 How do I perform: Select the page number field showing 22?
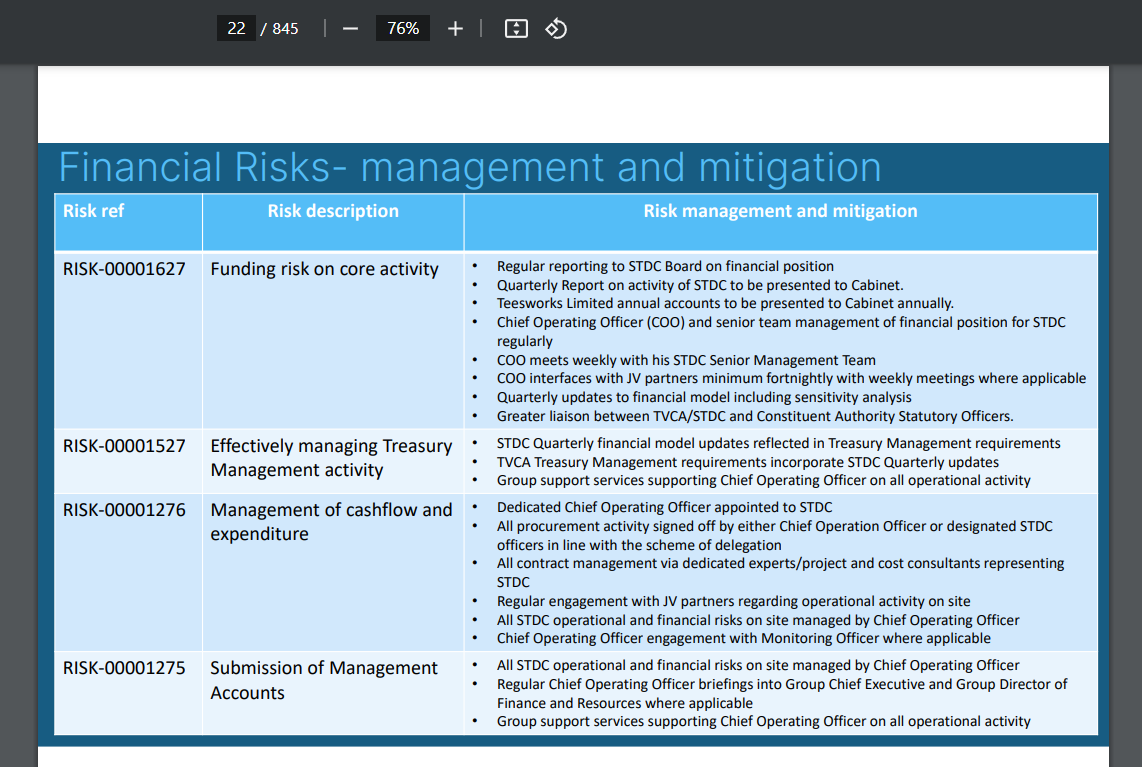(x=236, y=28)
